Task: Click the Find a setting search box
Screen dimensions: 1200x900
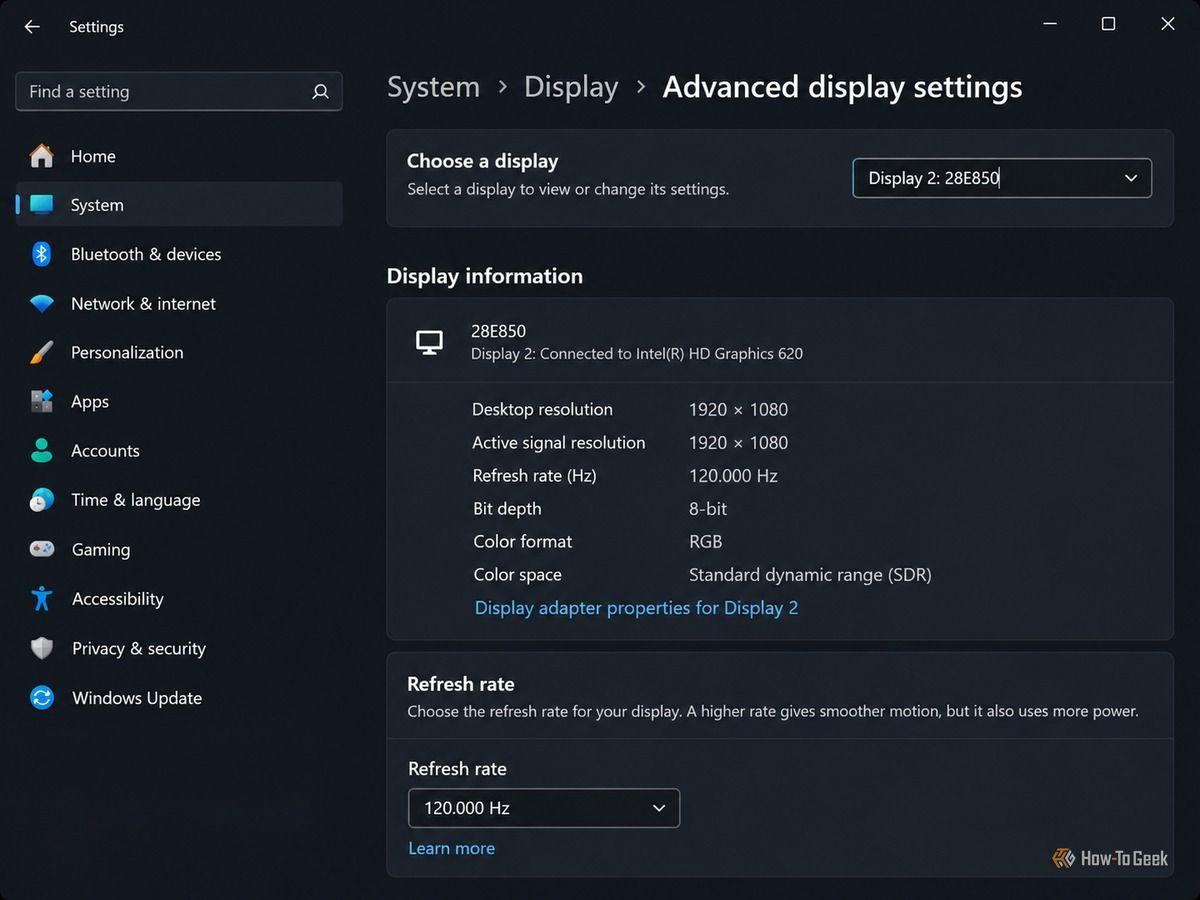Action: pos(179,92)
